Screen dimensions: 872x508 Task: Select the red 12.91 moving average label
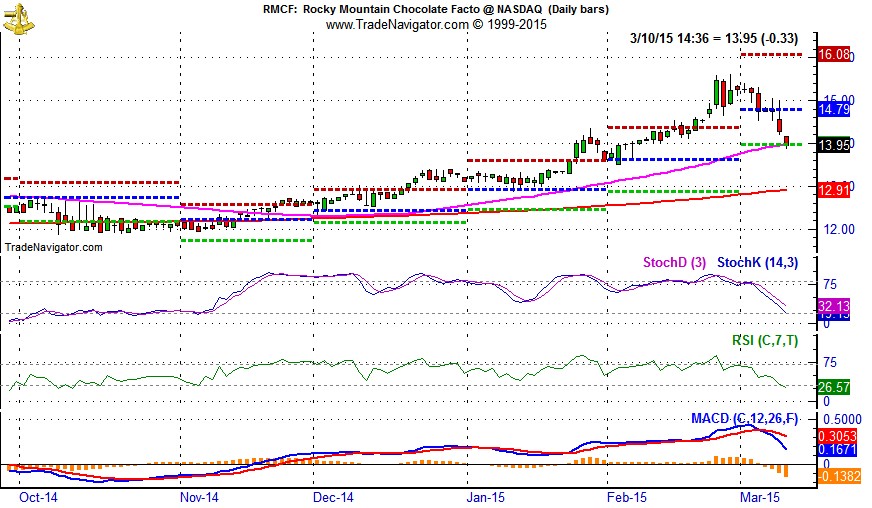point(834,190)
